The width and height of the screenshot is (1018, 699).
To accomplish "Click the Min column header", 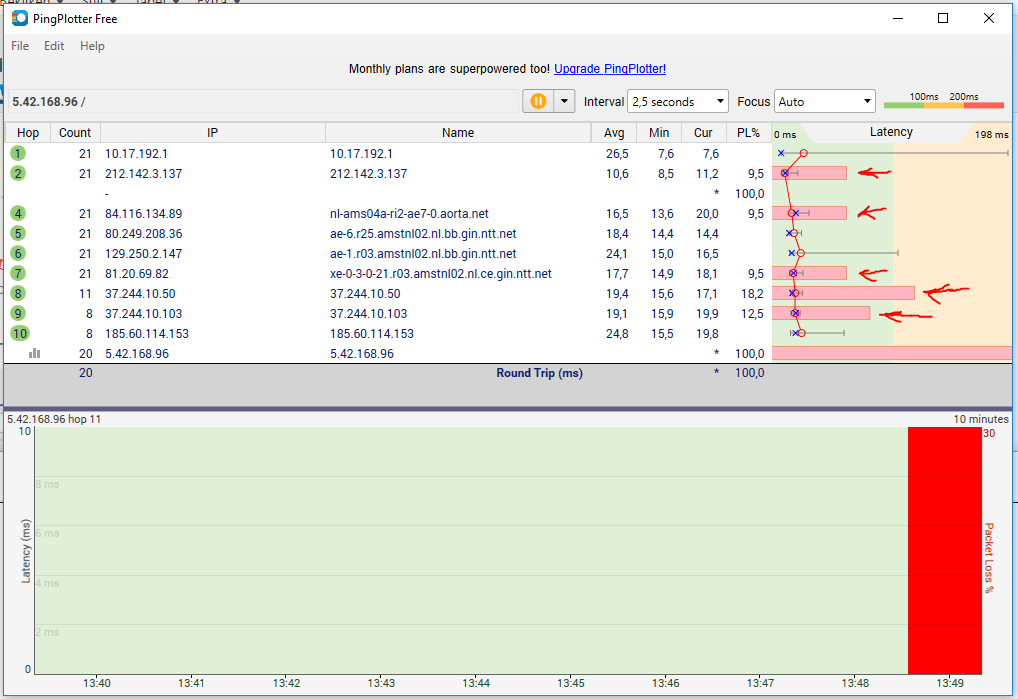I will click(x=659, y=132).
